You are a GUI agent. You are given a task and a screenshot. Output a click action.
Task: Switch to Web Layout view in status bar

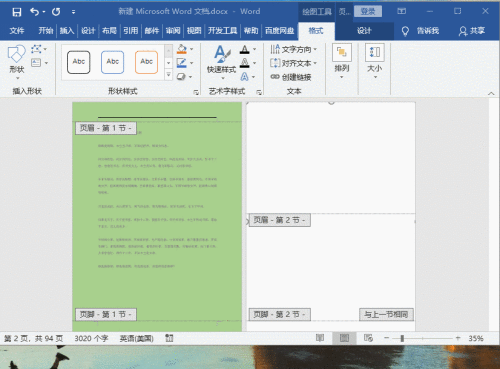pos(368,338)
